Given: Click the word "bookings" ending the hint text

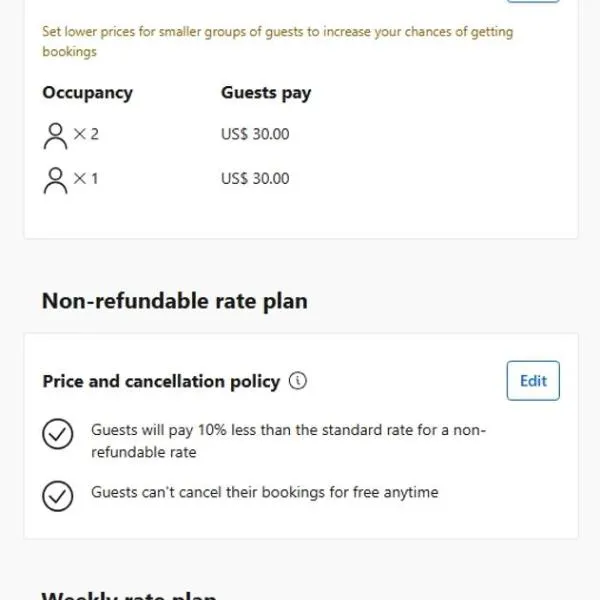Looking at the screenshot, I should tap(69, 52).
